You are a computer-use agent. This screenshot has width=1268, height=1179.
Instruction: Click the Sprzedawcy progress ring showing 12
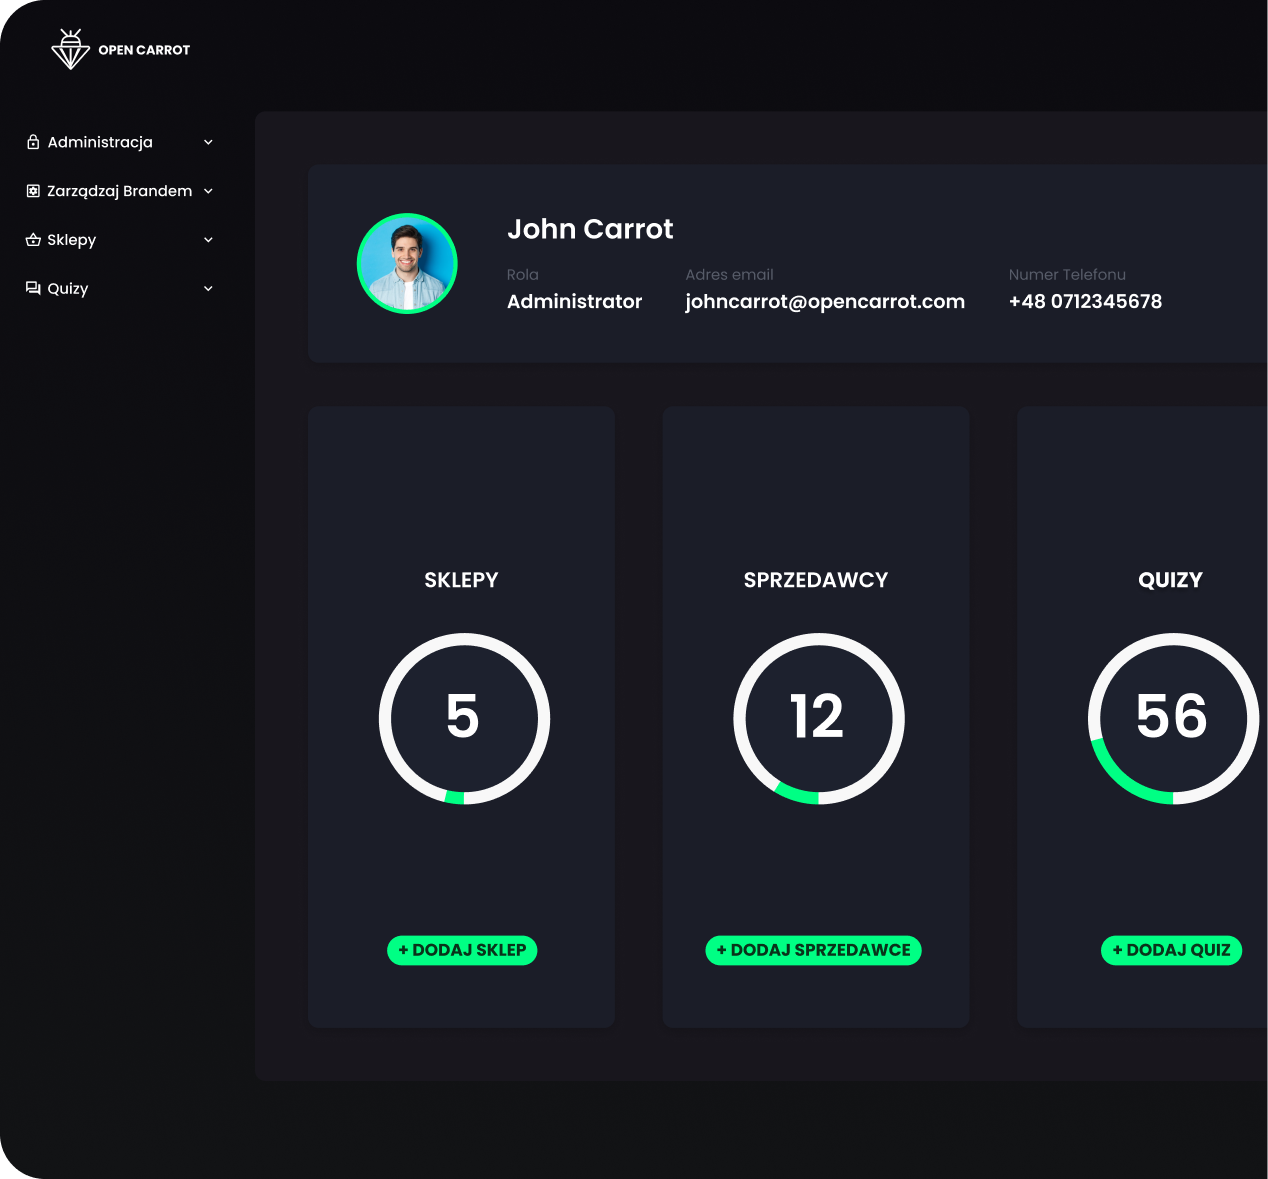coord(818,718)
